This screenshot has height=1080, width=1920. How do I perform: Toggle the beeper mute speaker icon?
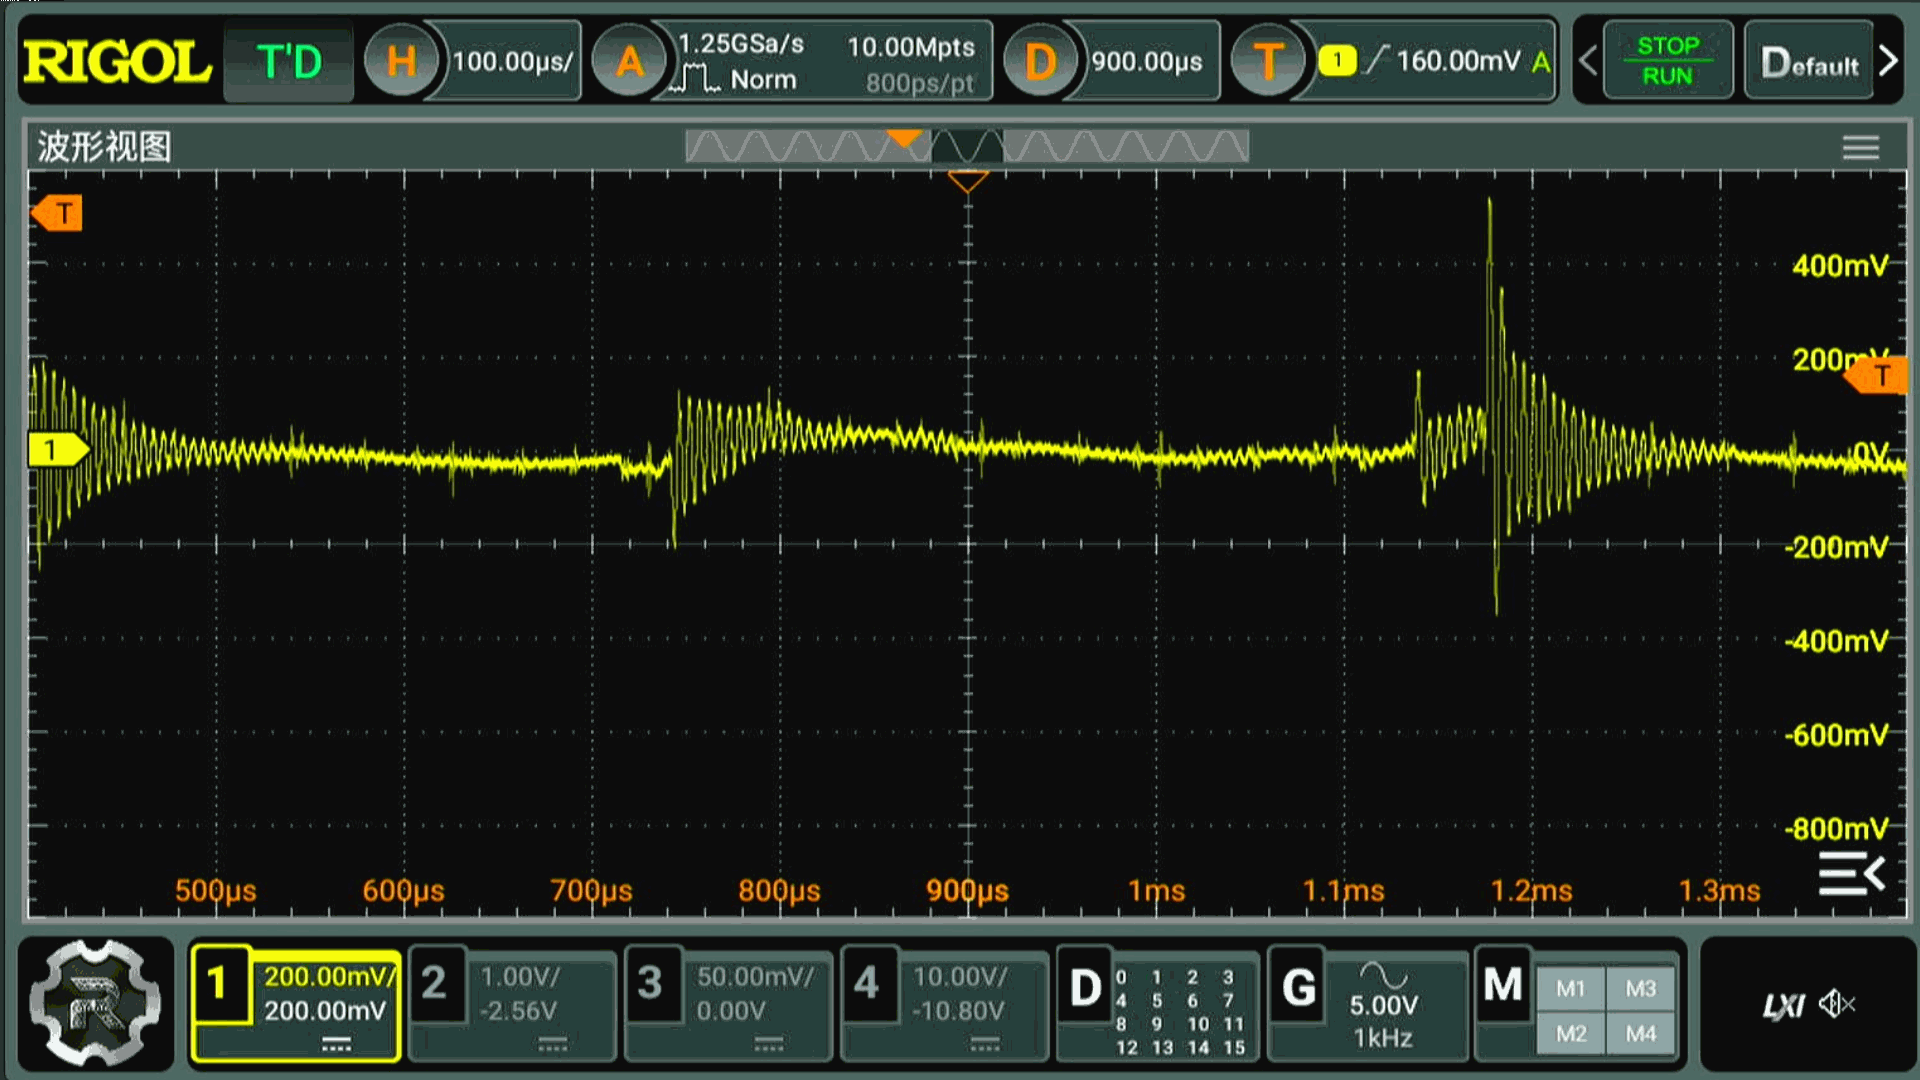point(1836,1004)
